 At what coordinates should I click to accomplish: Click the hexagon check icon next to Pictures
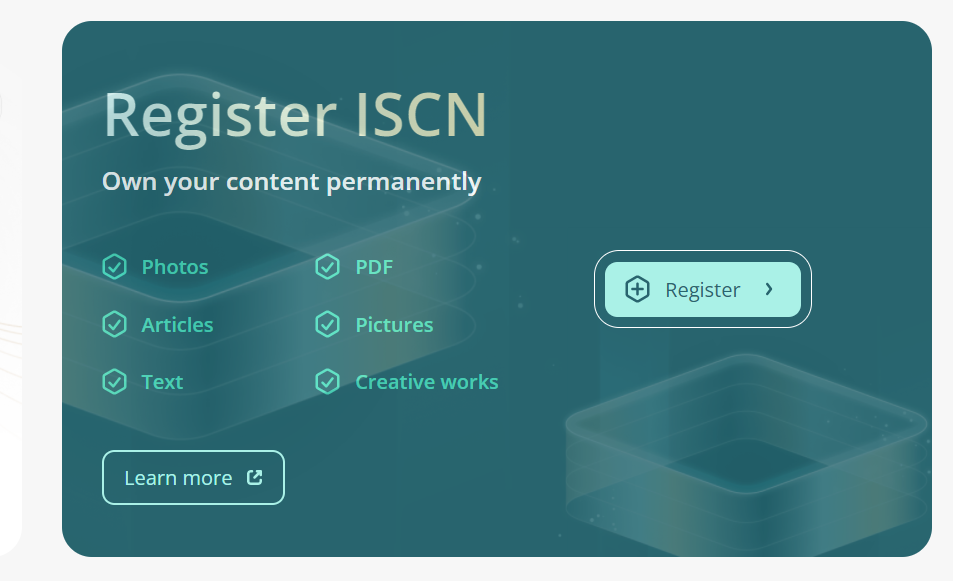pos(328,325)
